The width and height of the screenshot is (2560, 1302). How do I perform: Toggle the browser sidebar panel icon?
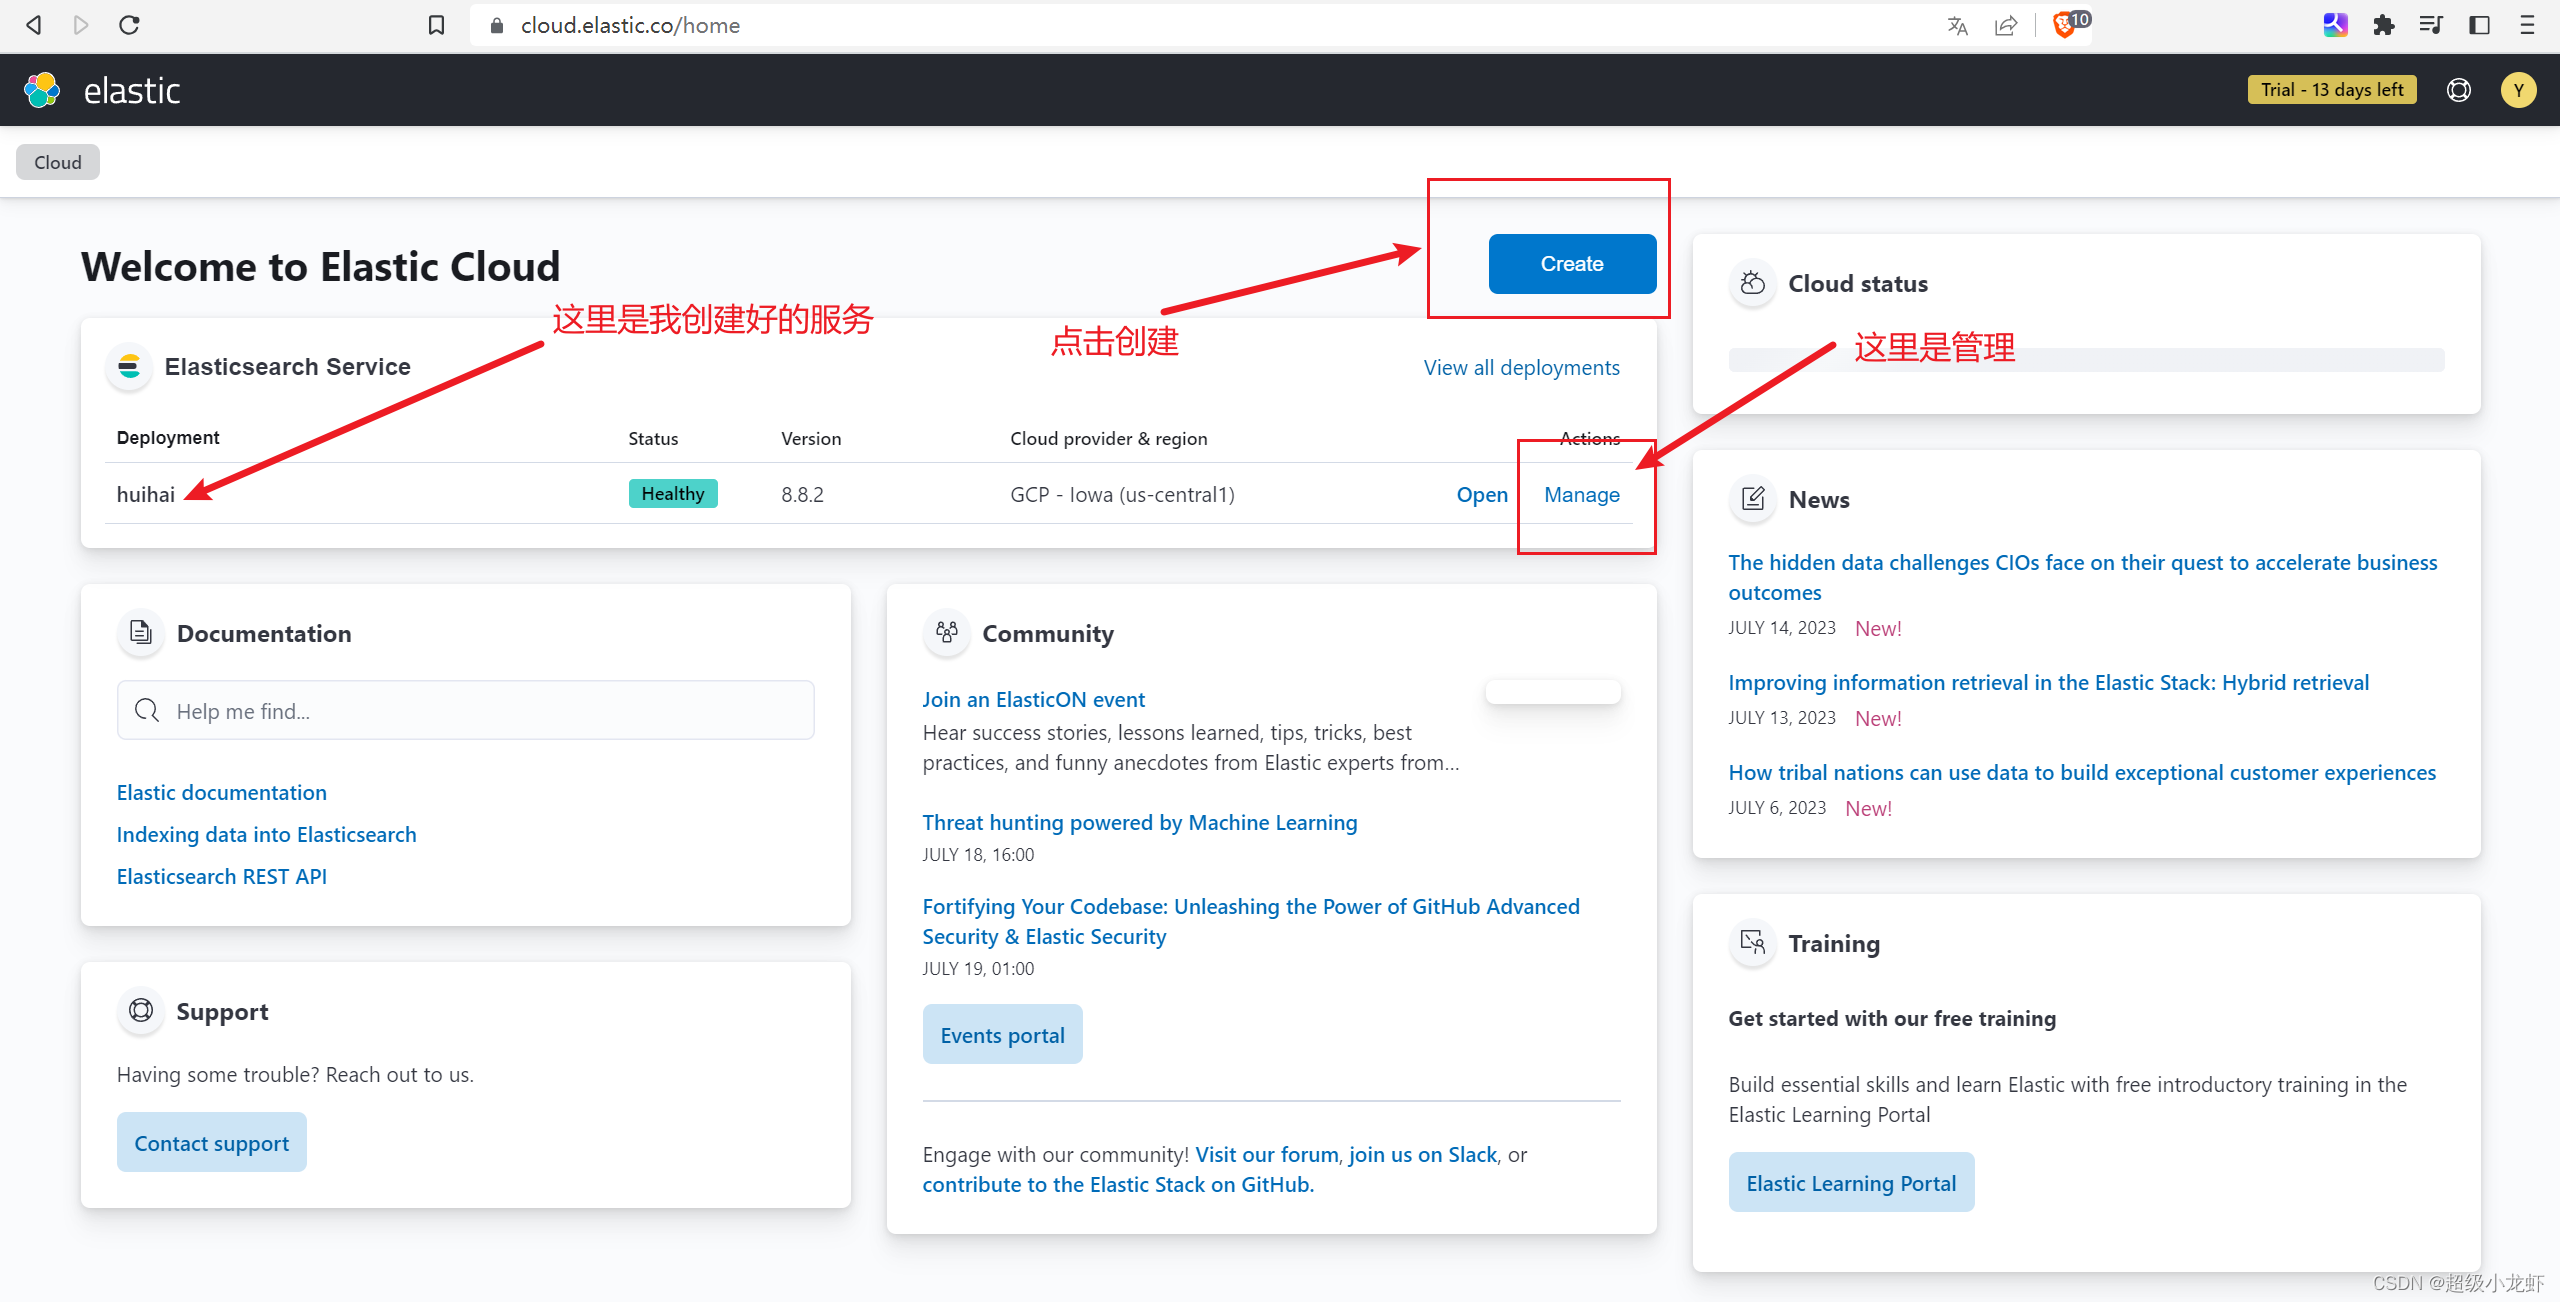[2479, 25]
